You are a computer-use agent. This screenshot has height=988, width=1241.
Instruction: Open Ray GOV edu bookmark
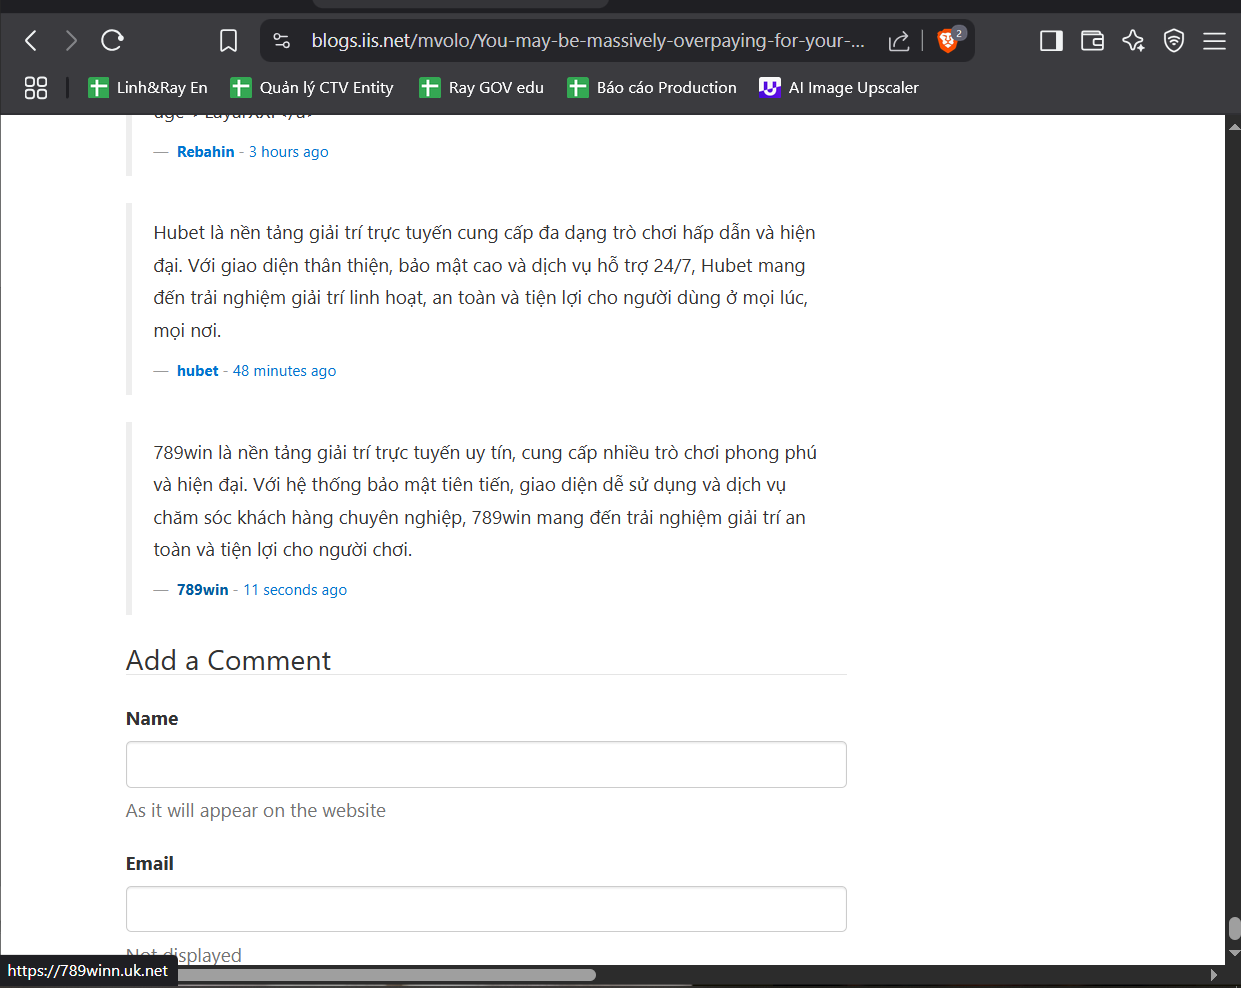click(x=482, y=88)
